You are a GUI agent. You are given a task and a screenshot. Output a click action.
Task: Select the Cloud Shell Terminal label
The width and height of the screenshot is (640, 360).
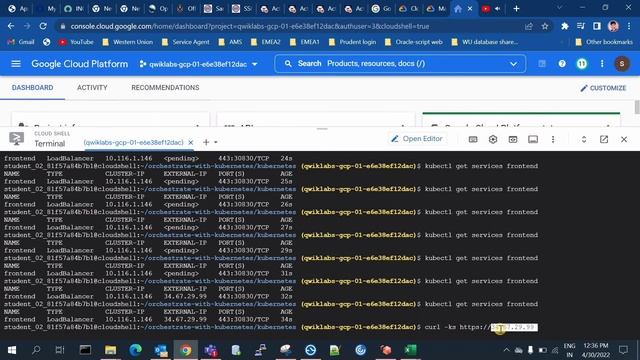(49, 144)
